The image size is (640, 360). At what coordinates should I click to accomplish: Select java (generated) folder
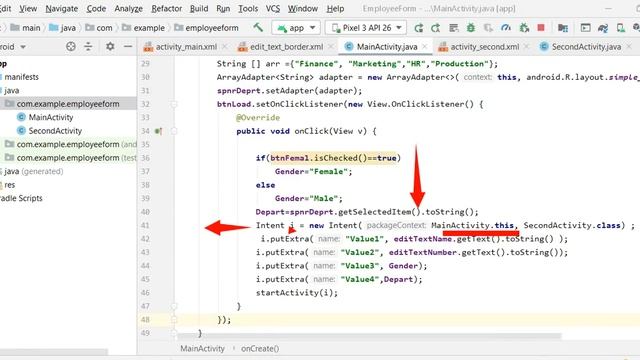point(33,171)
